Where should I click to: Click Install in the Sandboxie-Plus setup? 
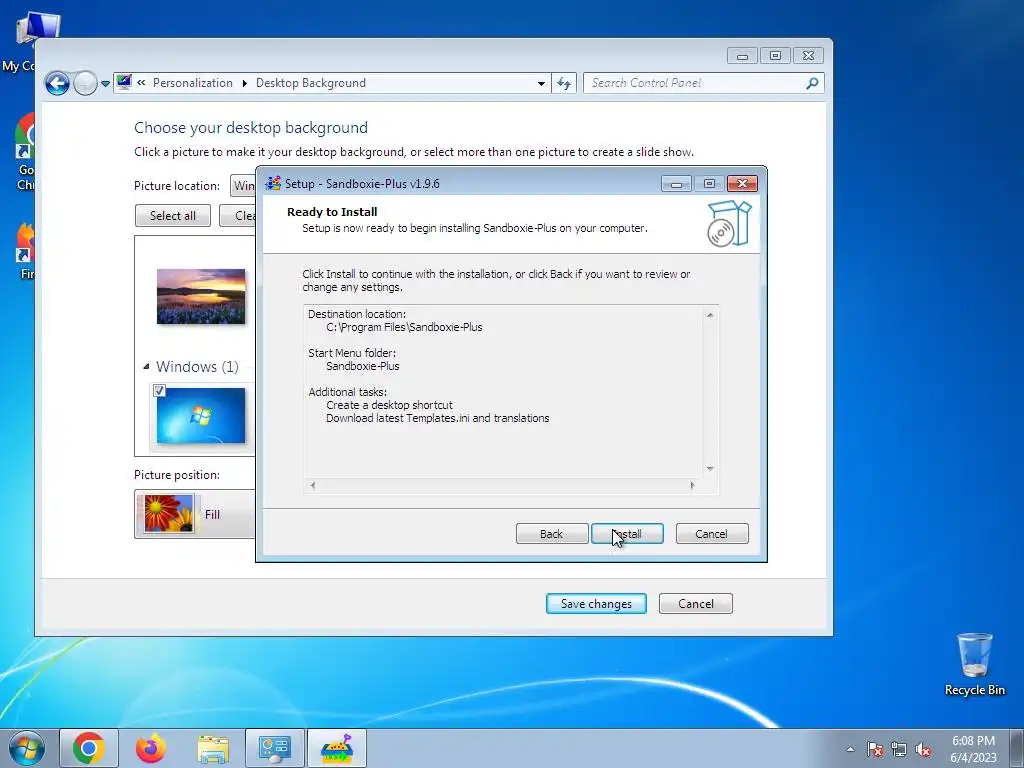click(627, 534)
